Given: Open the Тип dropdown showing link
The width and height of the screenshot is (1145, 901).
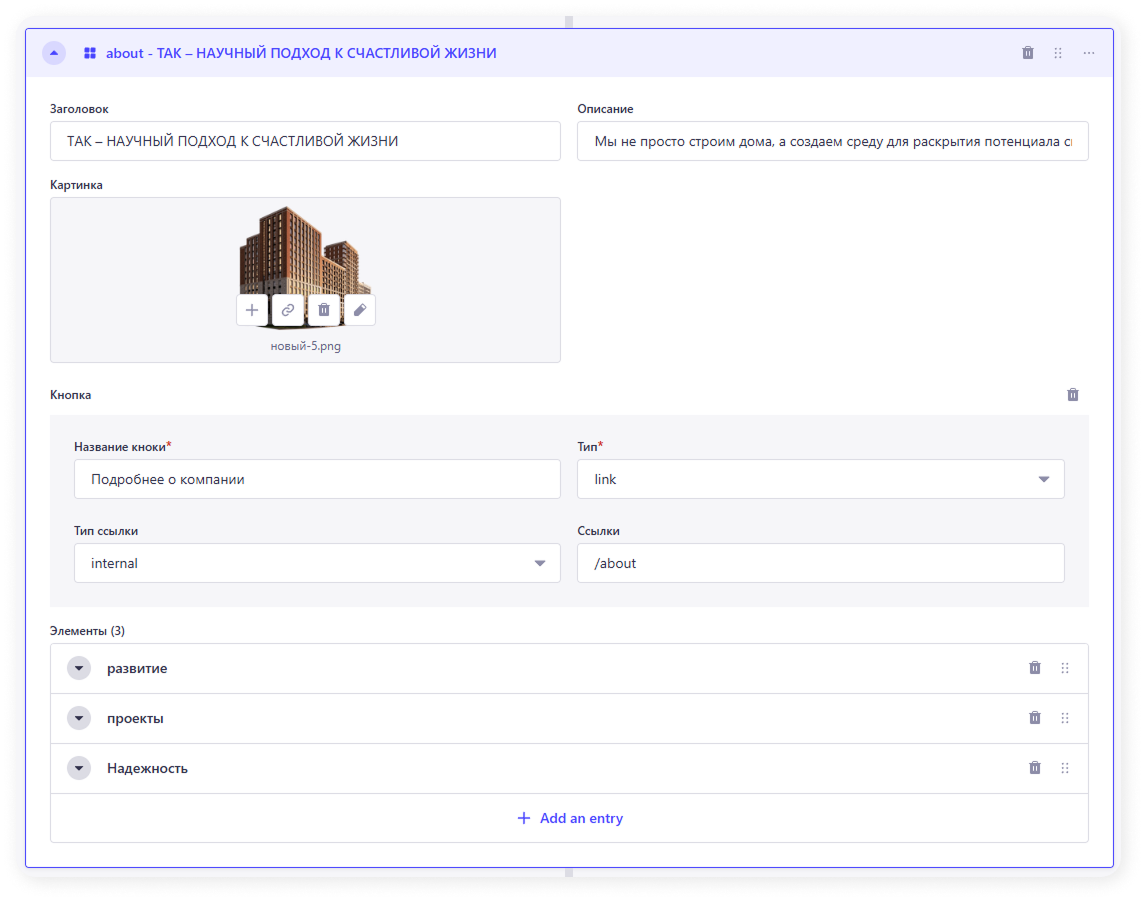Looking at the screenshot, I should [820, 479].
